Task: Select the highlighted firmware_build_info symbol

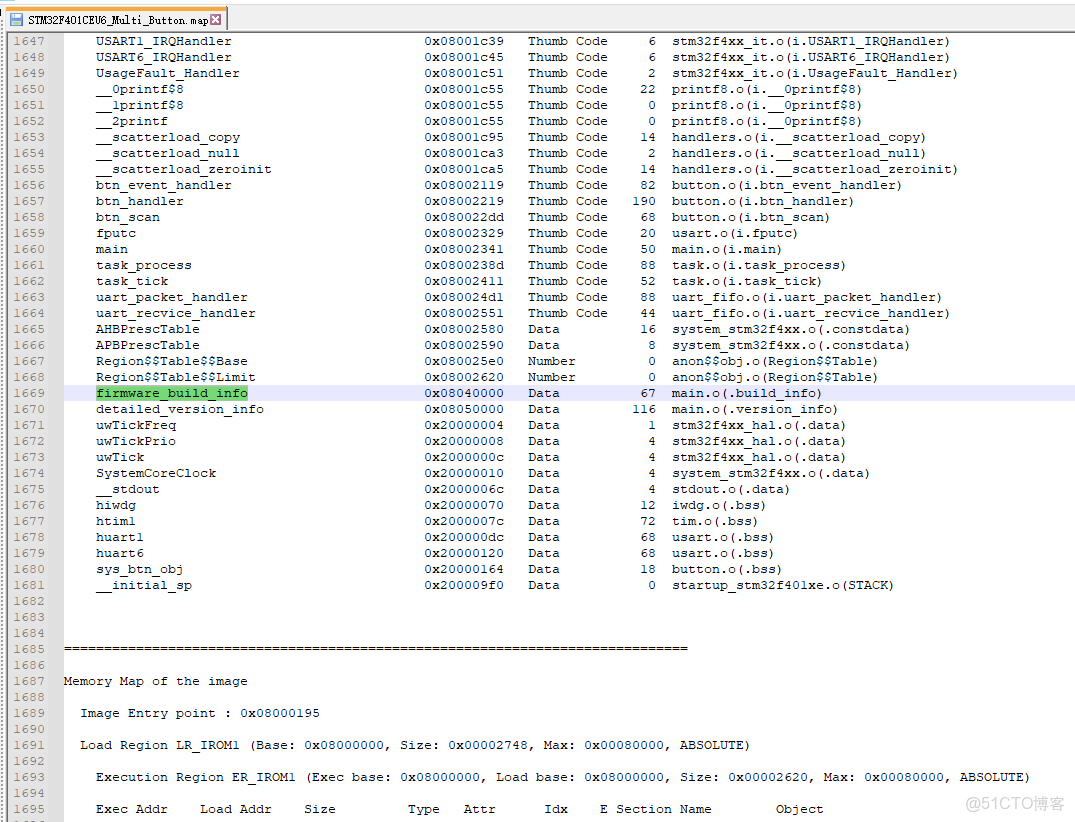Action: pos(172,393)
